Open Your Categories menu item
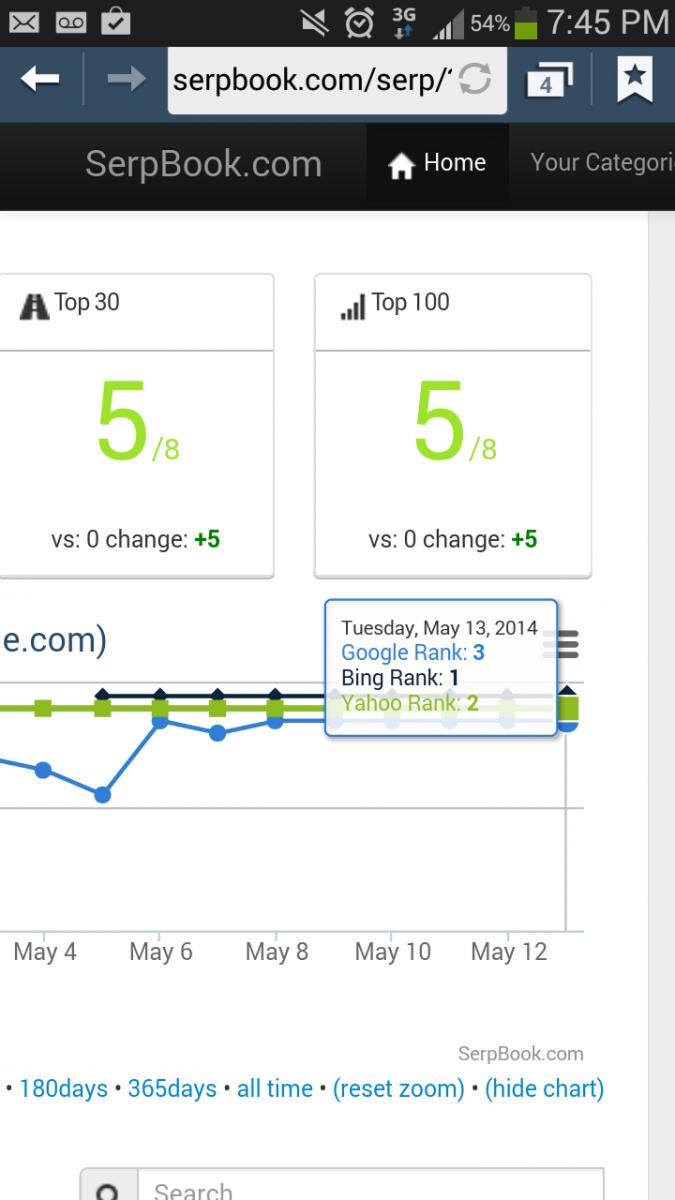The height and width of the screenshot is (1200, 675). 602,163
